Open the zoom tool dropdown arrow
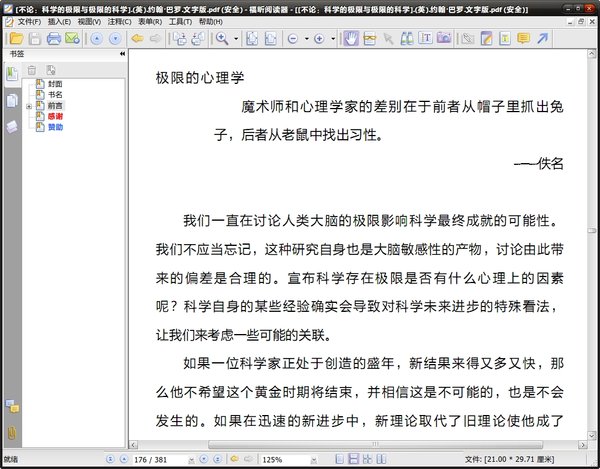The height and width of the screenshot is (469, 600). [236, 39]
